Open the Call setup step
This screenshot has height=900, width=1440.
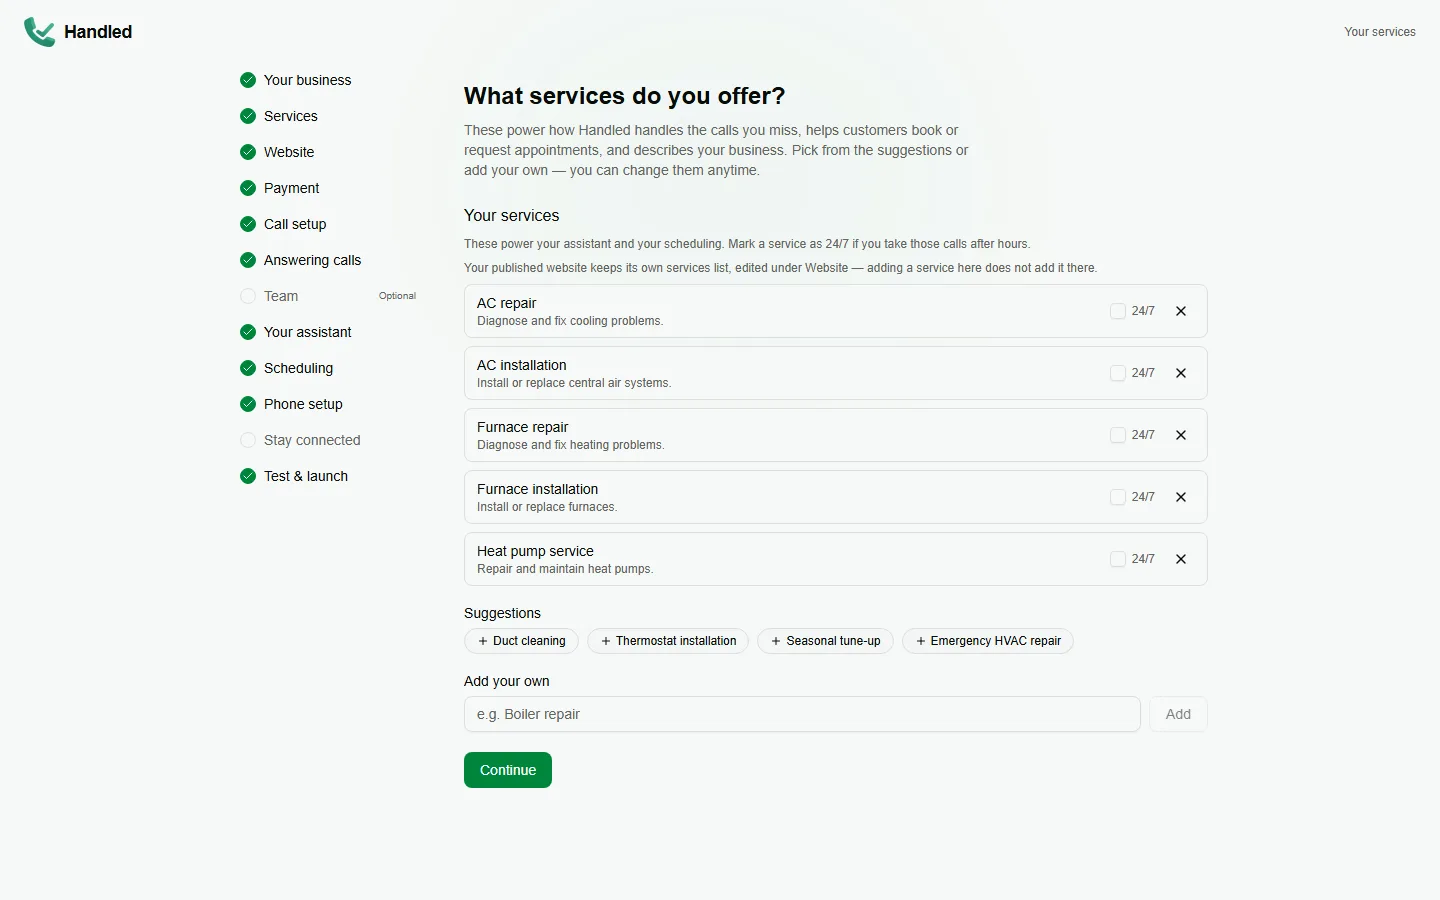tap(295, 224)
